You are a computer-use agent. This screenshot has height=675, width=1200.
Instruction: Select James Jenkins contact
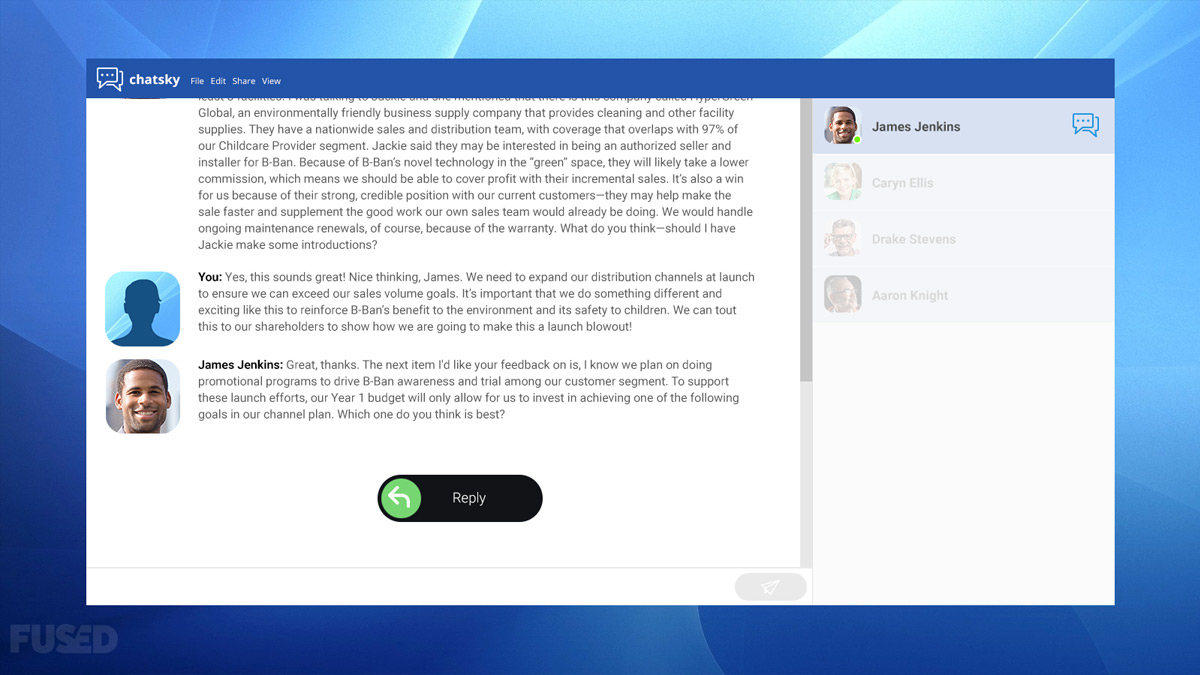point(963,126)
